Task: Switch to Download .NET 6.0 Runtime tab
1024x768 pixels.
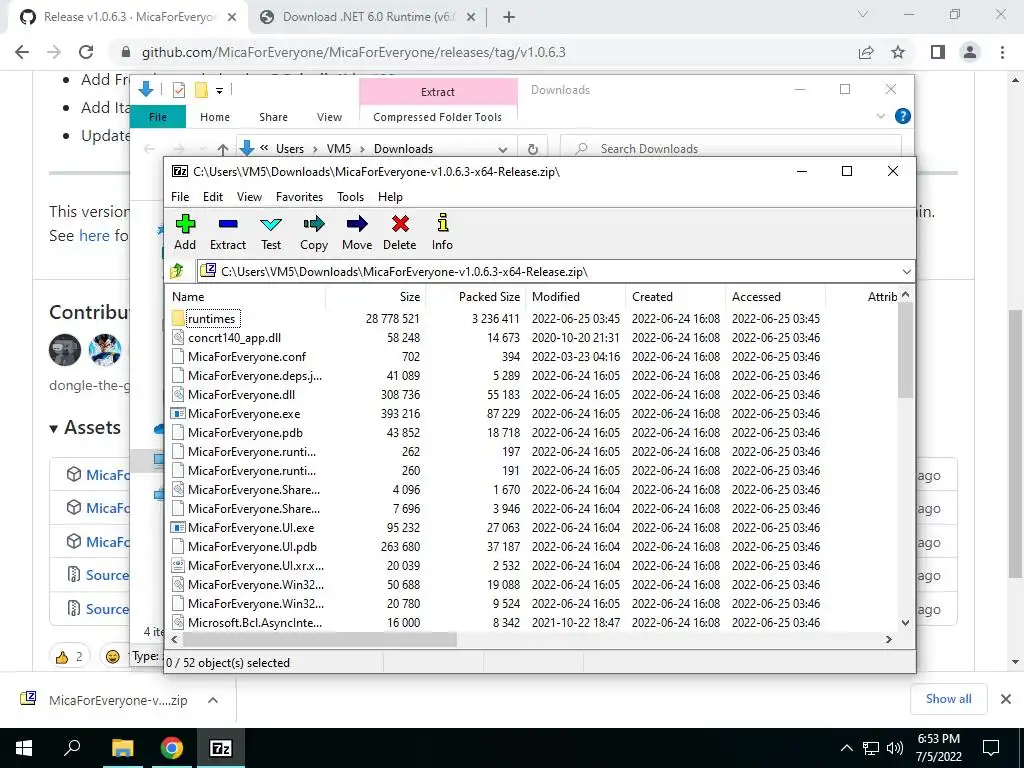Action: tap(368, 17)
